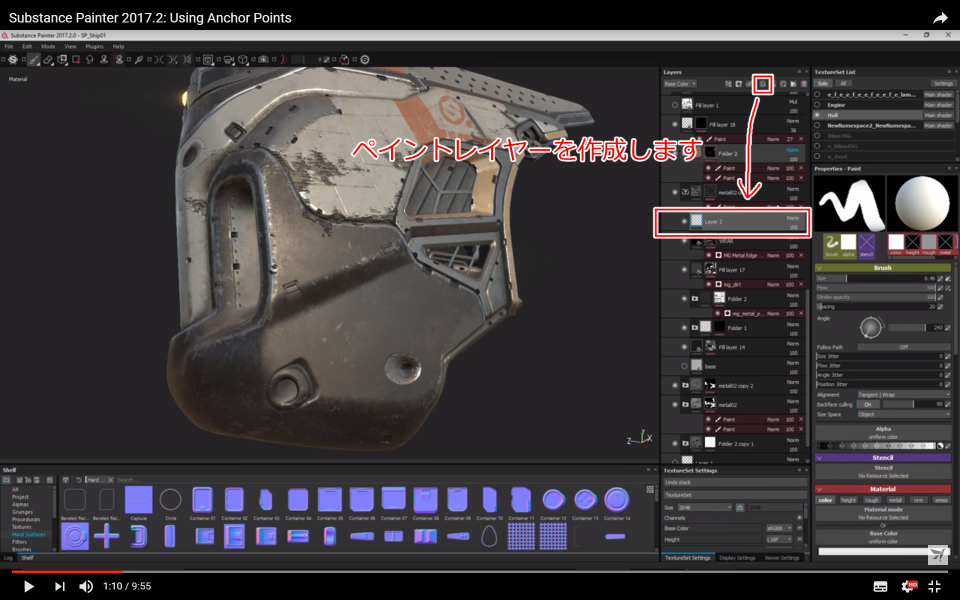Select the Paint brush tool in toolbar
The height and width of the screenshot is (600, 960).
pyautogui.click(x=34, y=59)
